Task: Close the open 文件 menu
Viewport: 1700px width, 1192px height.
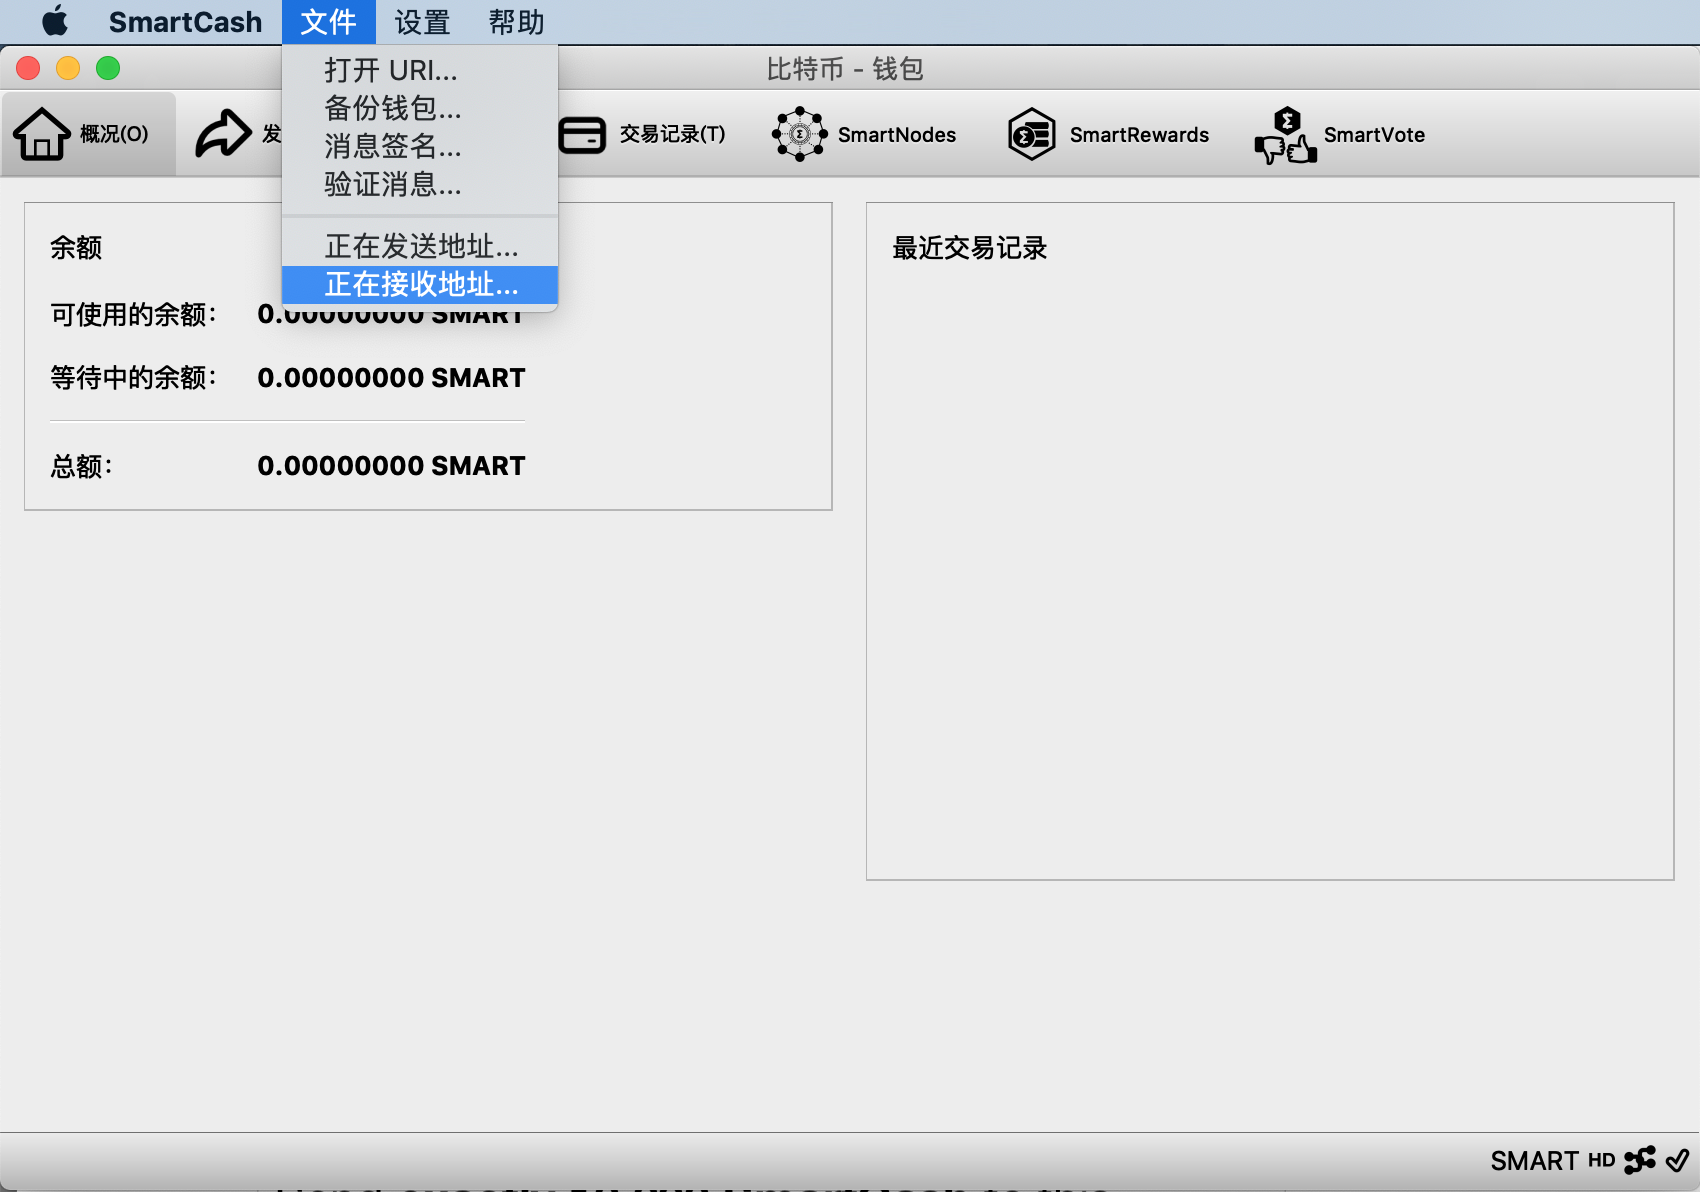Action: click(x=328, y=22)
